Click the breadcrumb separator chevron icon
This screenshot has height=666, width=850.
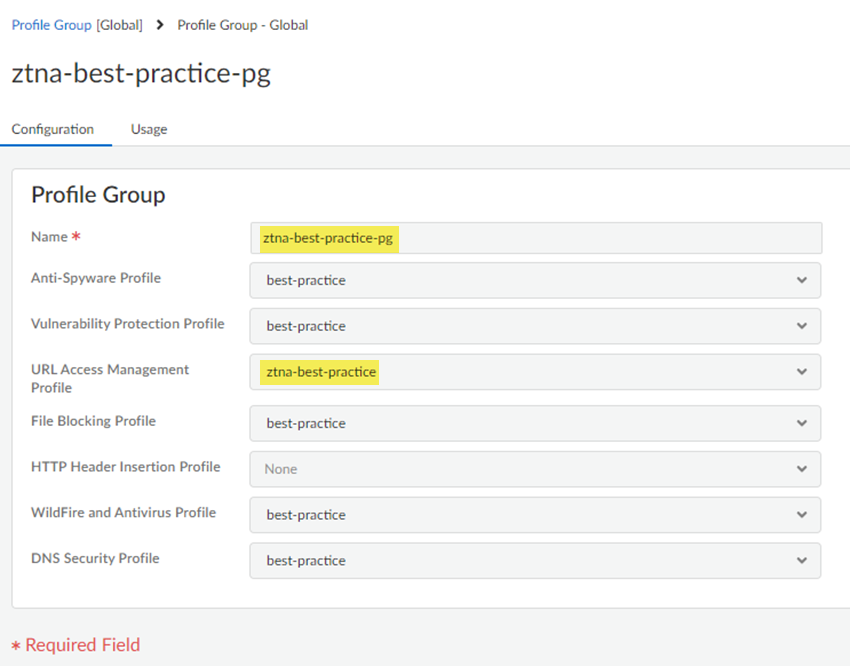(160, 25)
